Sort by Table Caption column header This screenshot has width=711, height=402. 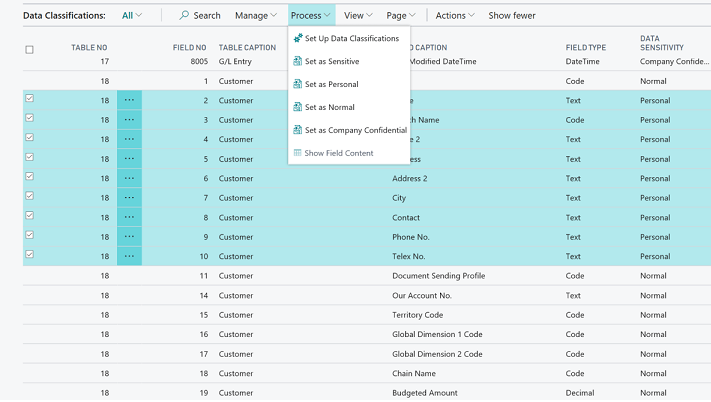(x=247, y=48)
